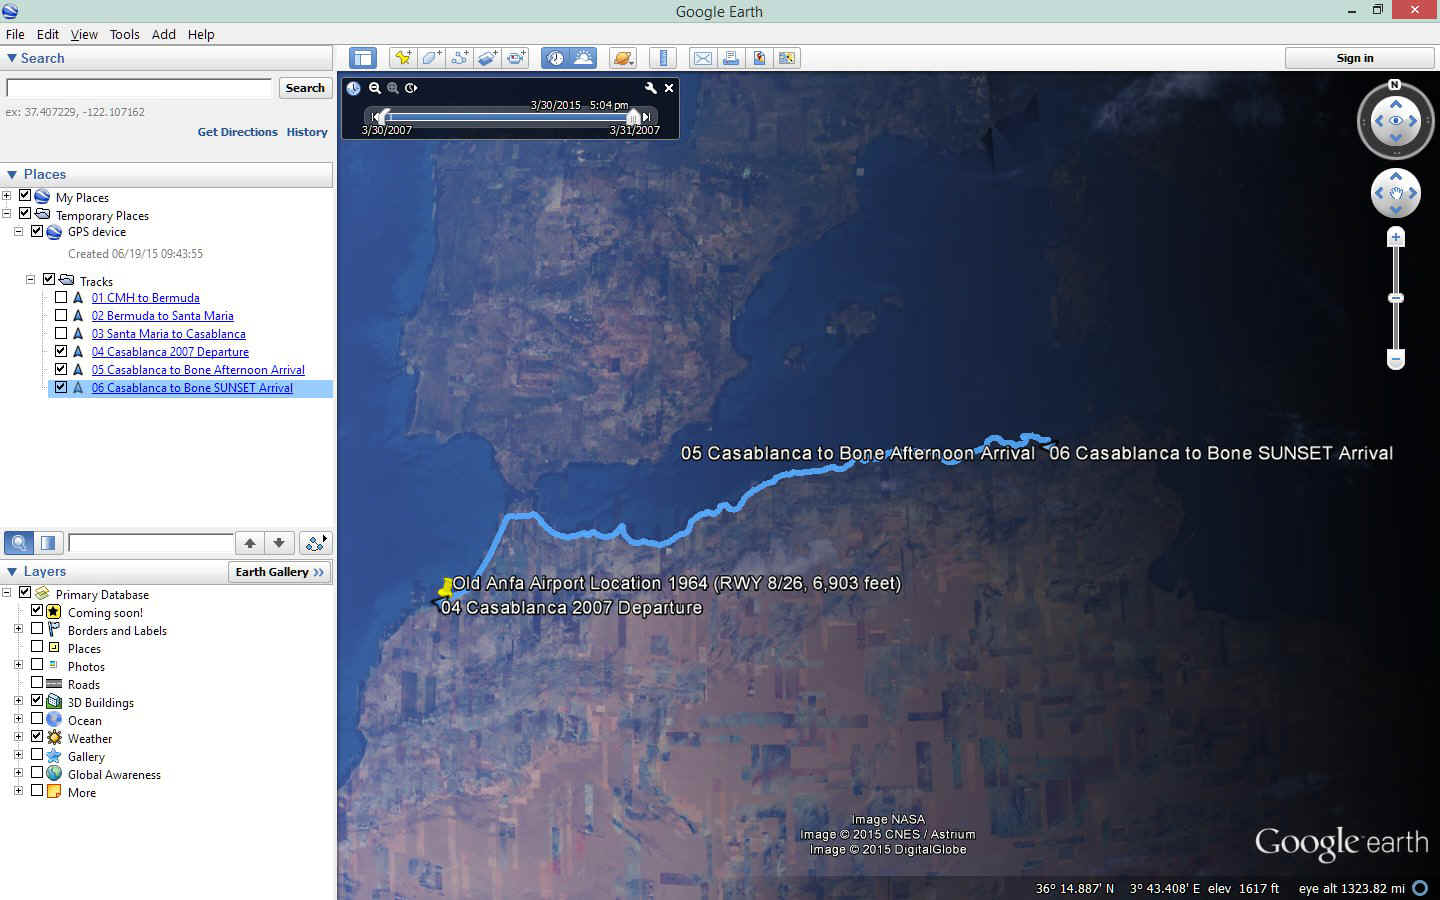Click the places panel view icon
Image resolution: width=1440 pixels, height=900 pixels.
coord(47,543)
